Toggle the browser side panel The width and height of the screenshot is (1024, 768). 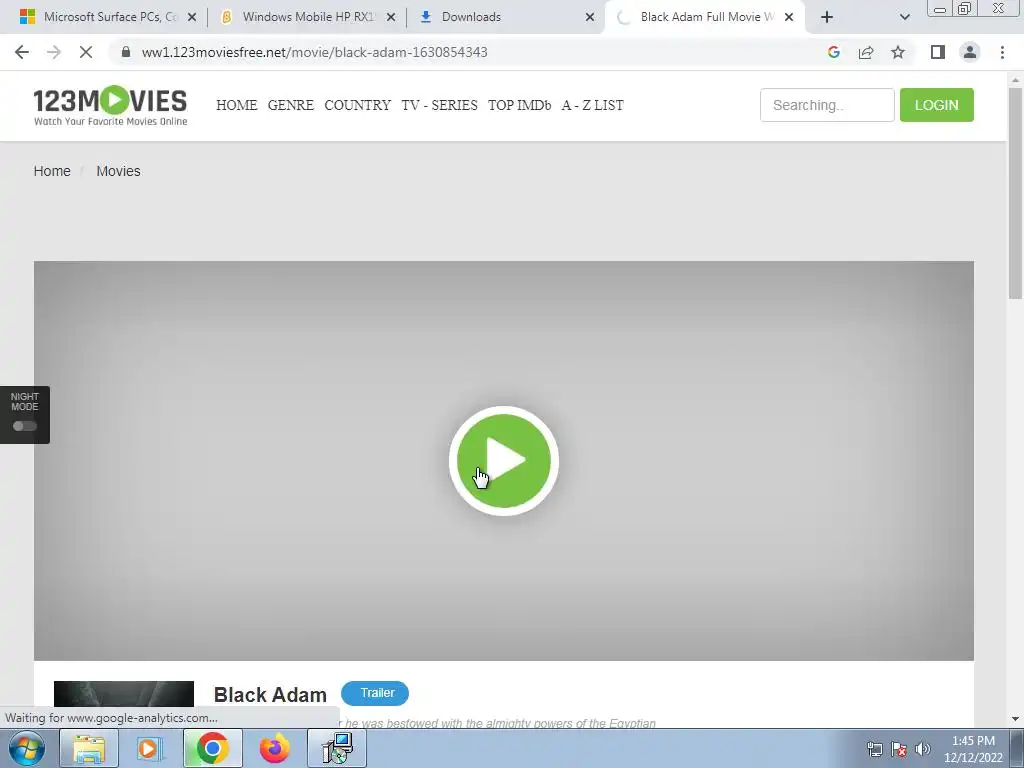point(938,52)
